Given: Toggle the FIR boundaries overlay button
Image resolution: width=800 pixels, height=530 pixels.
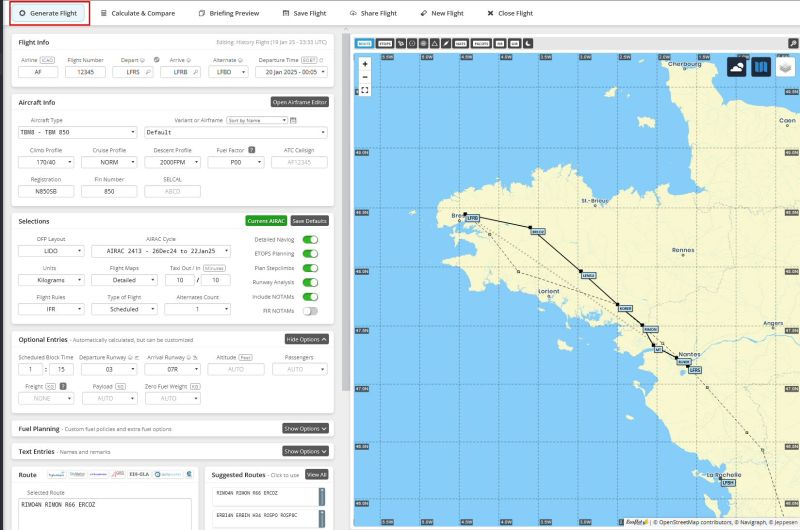Looking at the screenshot, I should point(500,43).
